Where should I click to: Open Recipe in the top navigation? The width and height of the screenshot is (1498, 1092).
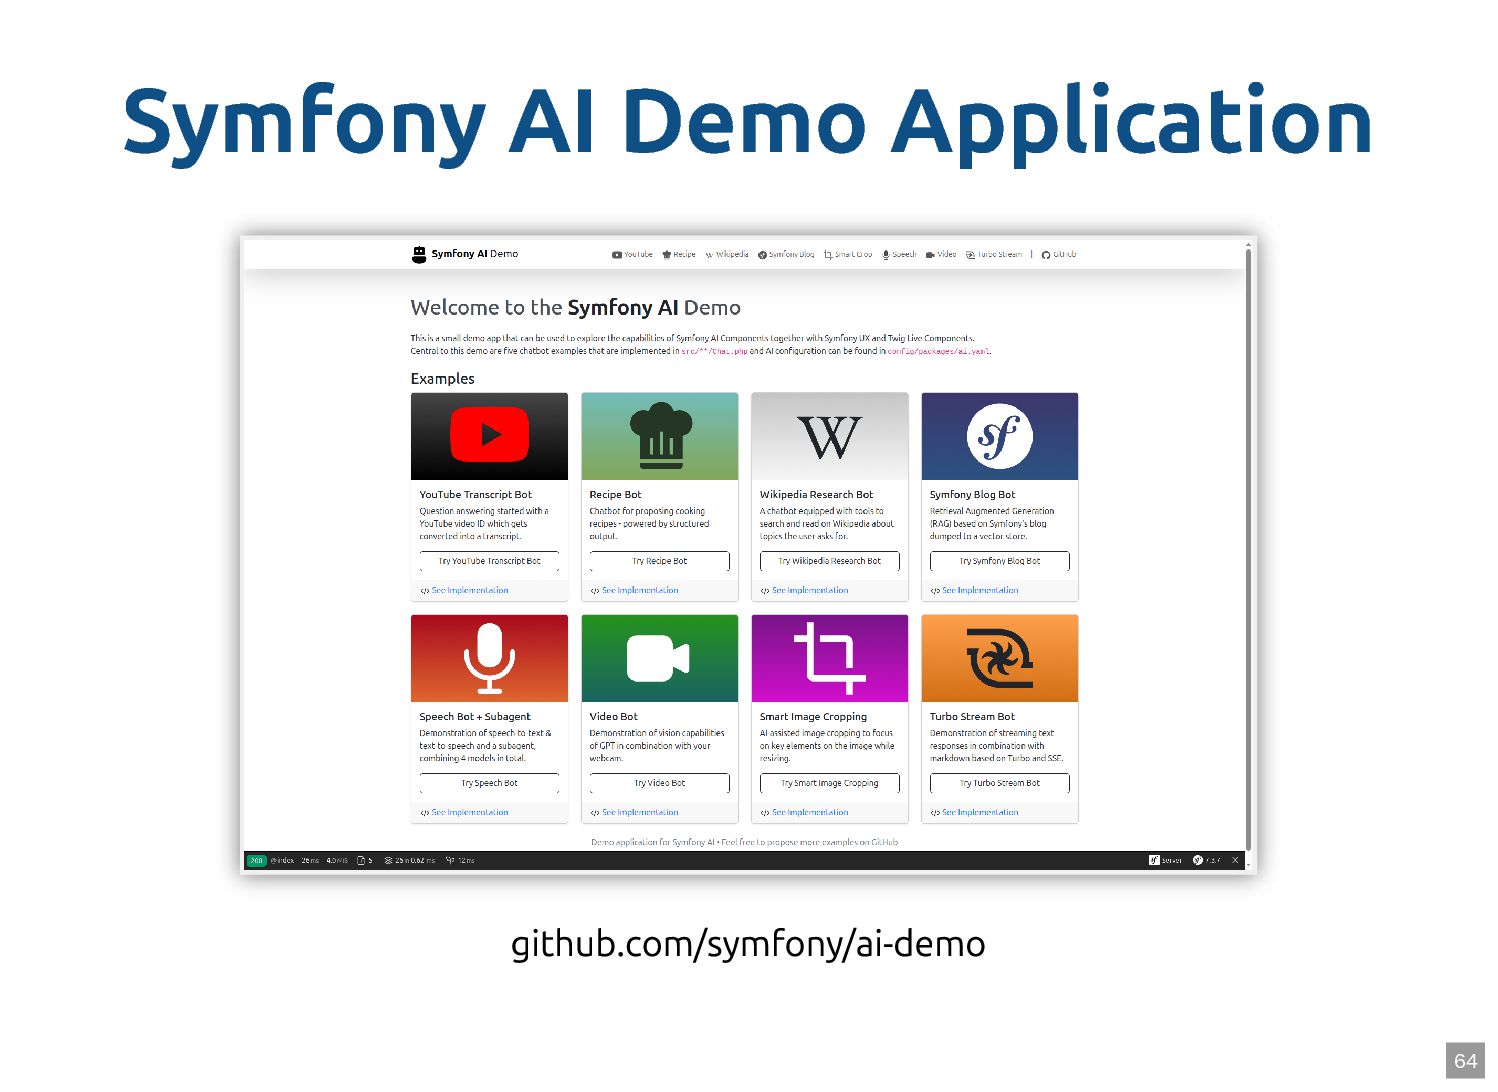[x=679, y=254]
